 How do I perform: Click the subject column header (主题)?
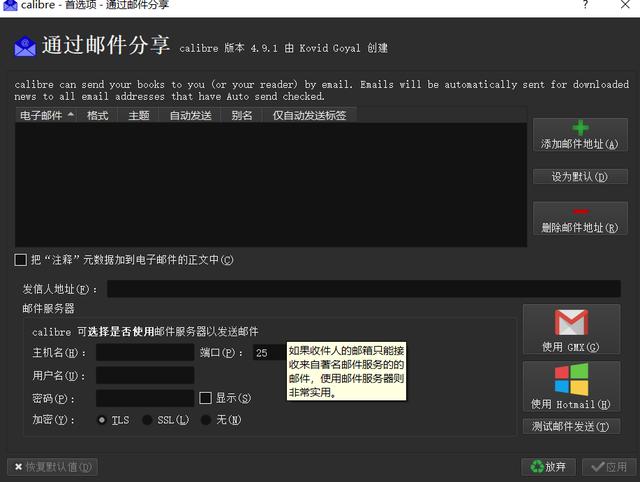click(x=139, y=116)
